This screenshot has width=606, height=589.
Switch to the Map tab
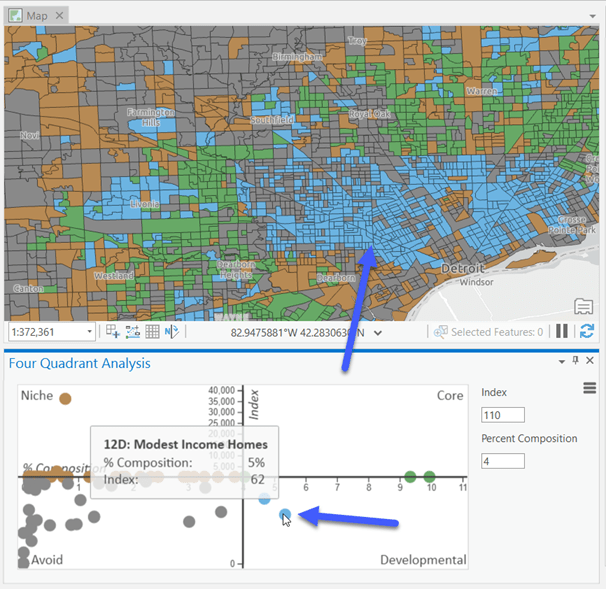coord(37,16)
